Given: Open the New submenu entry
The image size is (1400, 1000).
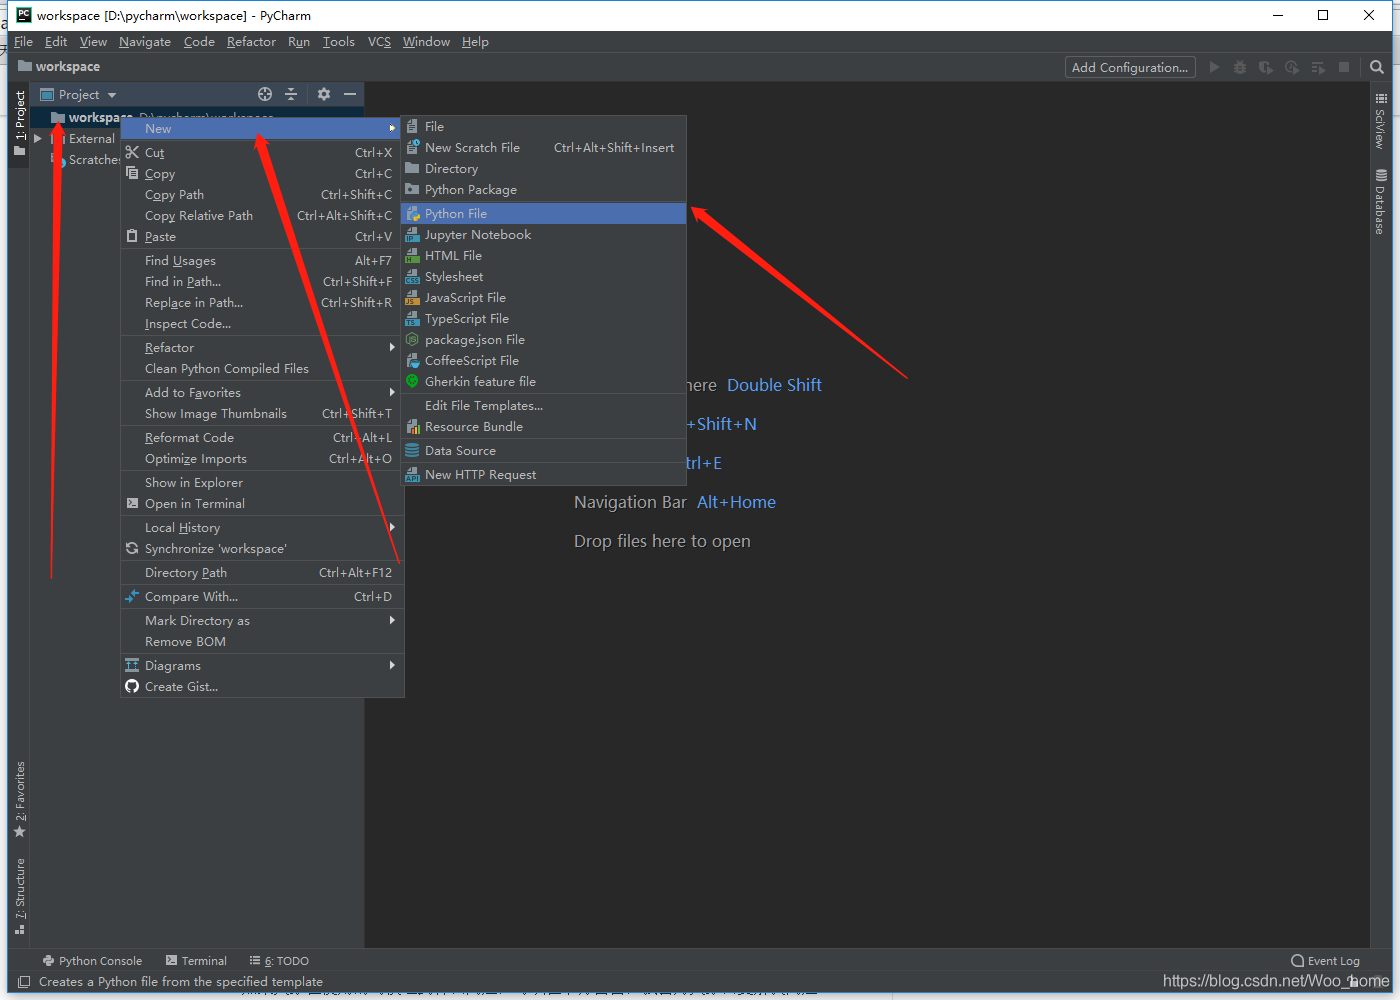Looking at the screenshot, I should pos(262,129).
